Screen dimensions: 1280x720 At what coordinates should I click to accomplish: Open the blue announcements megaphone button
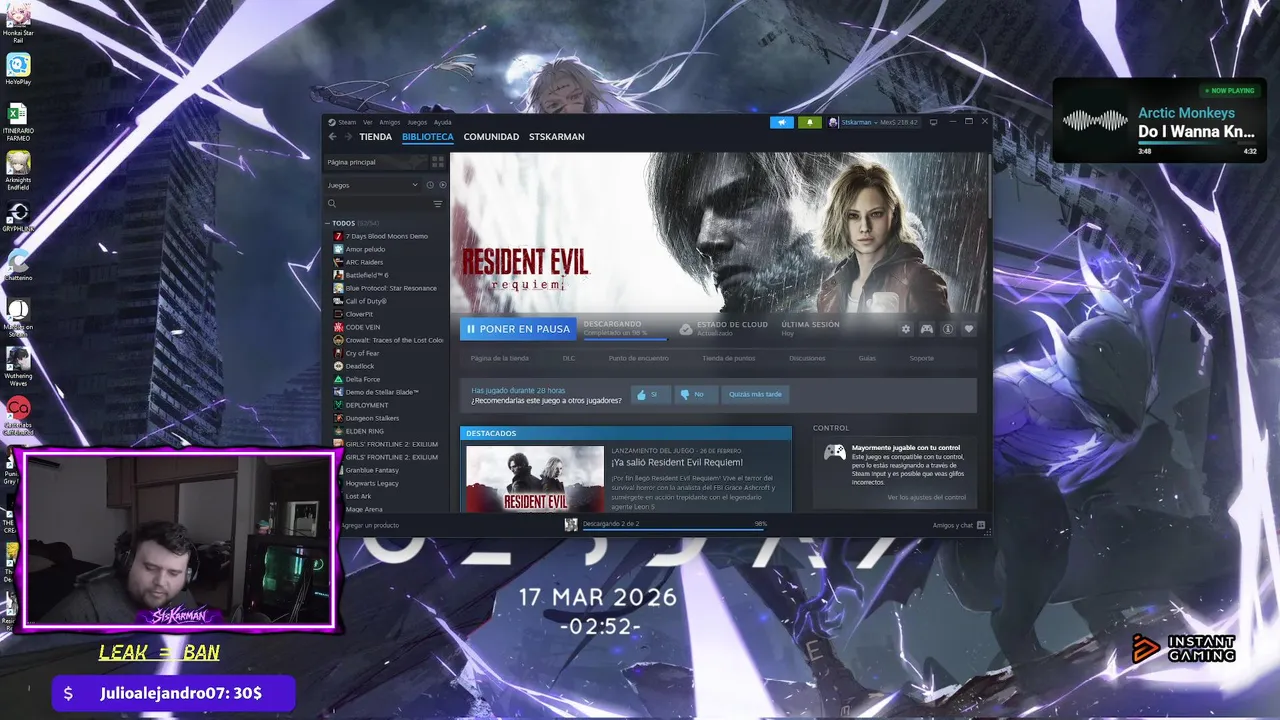pos(782,122)
